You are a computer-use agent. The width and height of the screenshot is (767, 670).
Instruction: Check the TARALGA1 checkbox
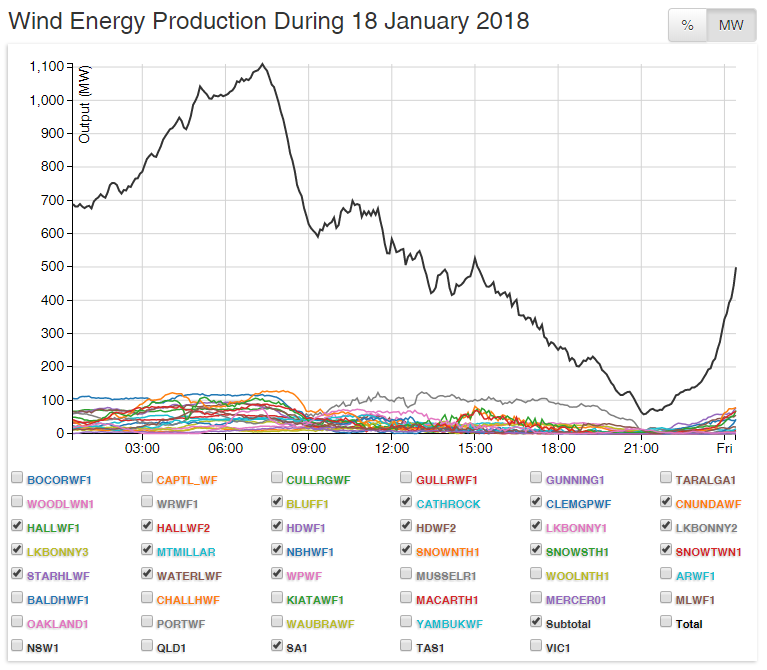coord(666,479)
